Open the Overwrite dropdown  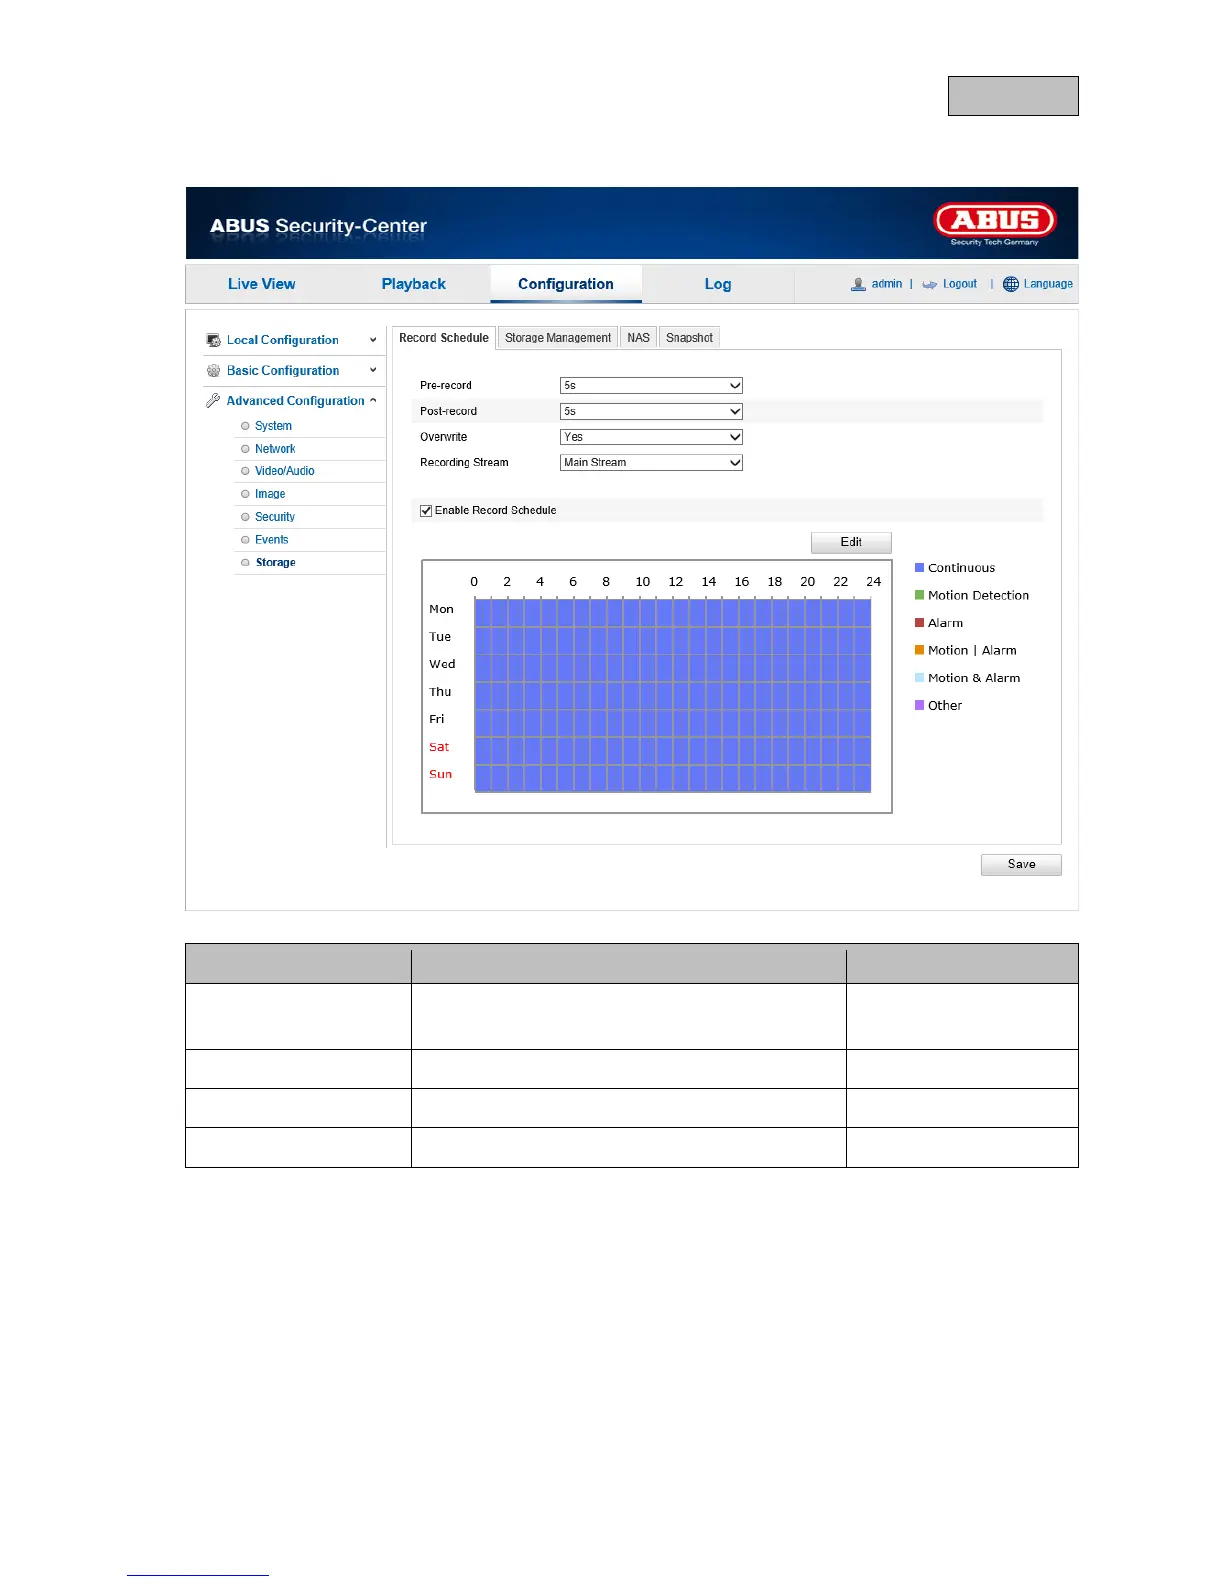click(651, 437)
